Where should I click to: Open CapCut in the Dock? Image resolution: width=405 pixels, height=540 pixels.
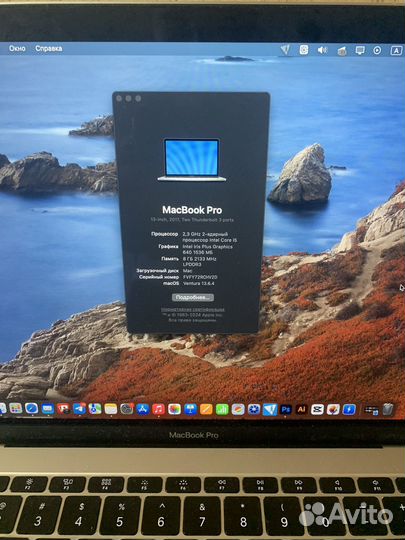coord(317,409)
